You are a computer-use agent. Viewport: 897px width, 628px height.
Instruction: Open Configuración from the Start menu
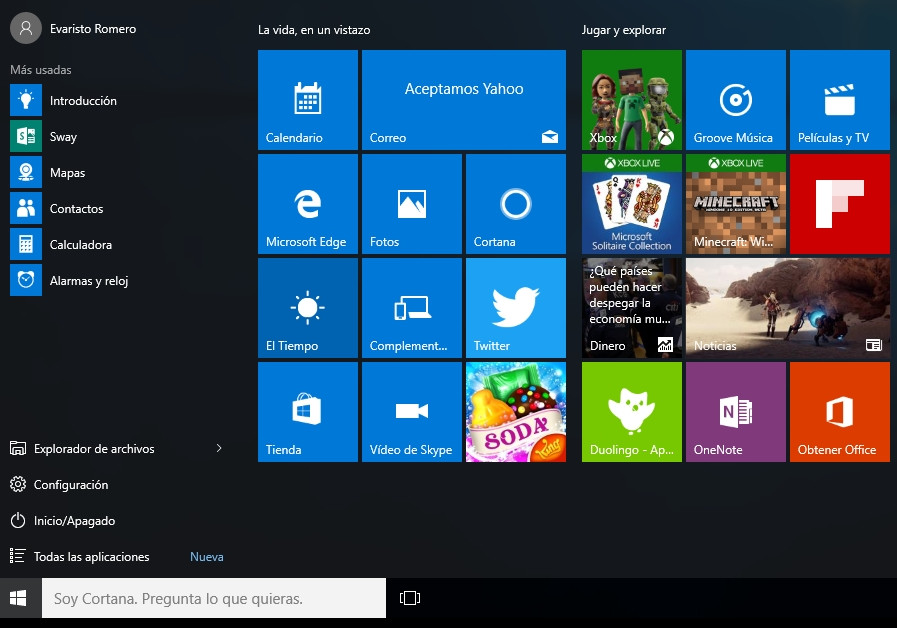70,485
